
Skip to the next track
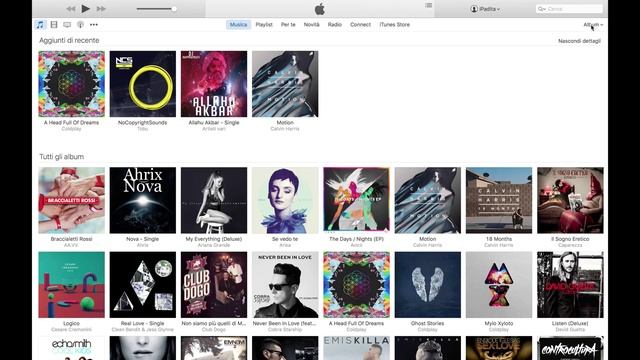coord(101,9)
